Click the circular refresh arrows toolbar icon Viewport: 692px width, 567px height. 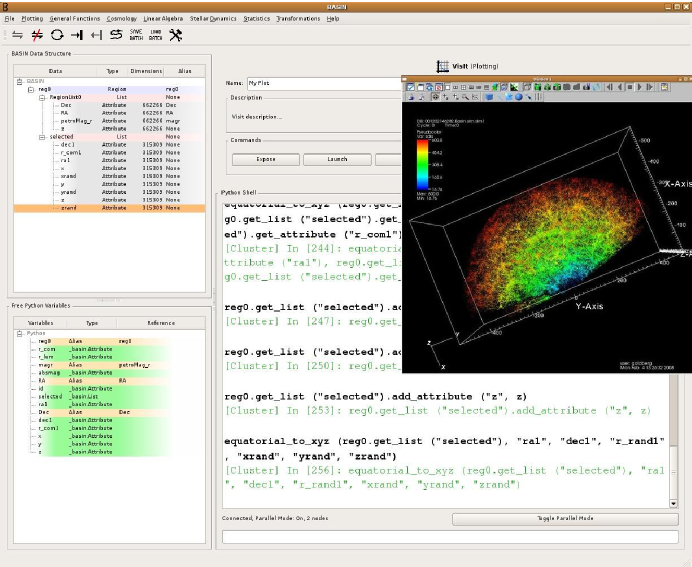click(57, 36)
